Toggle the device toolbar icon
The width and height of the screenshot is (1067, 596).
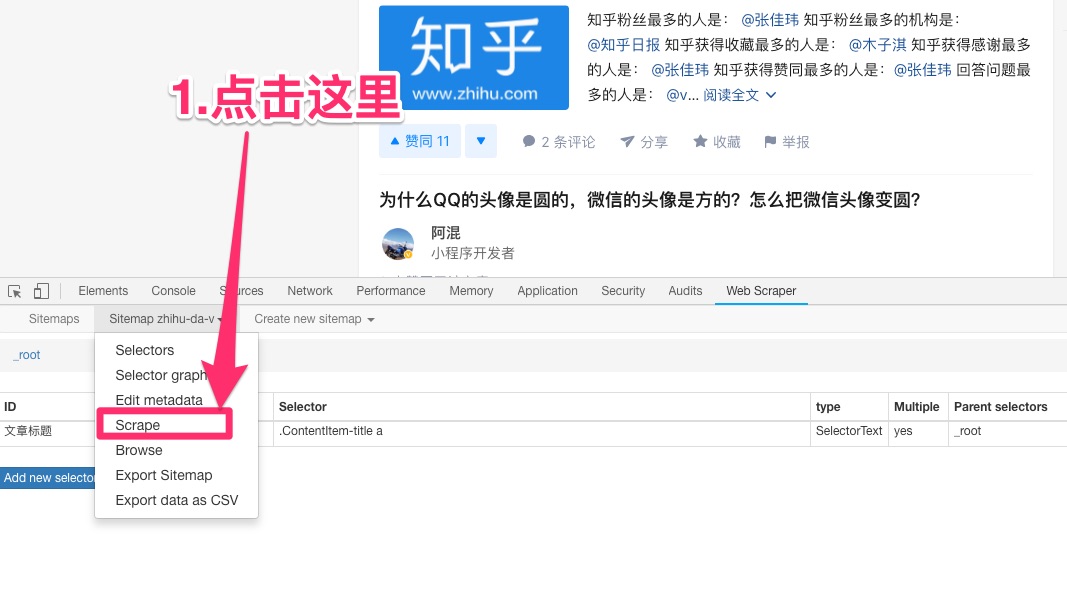(41, 291)
